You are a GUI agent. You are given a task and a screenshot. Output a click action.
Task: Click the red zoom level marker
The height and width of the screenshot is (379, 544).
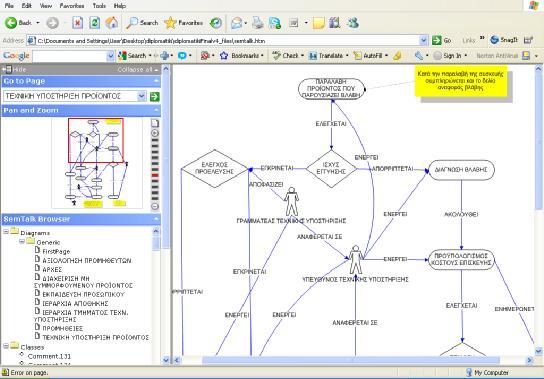point(155,175)
